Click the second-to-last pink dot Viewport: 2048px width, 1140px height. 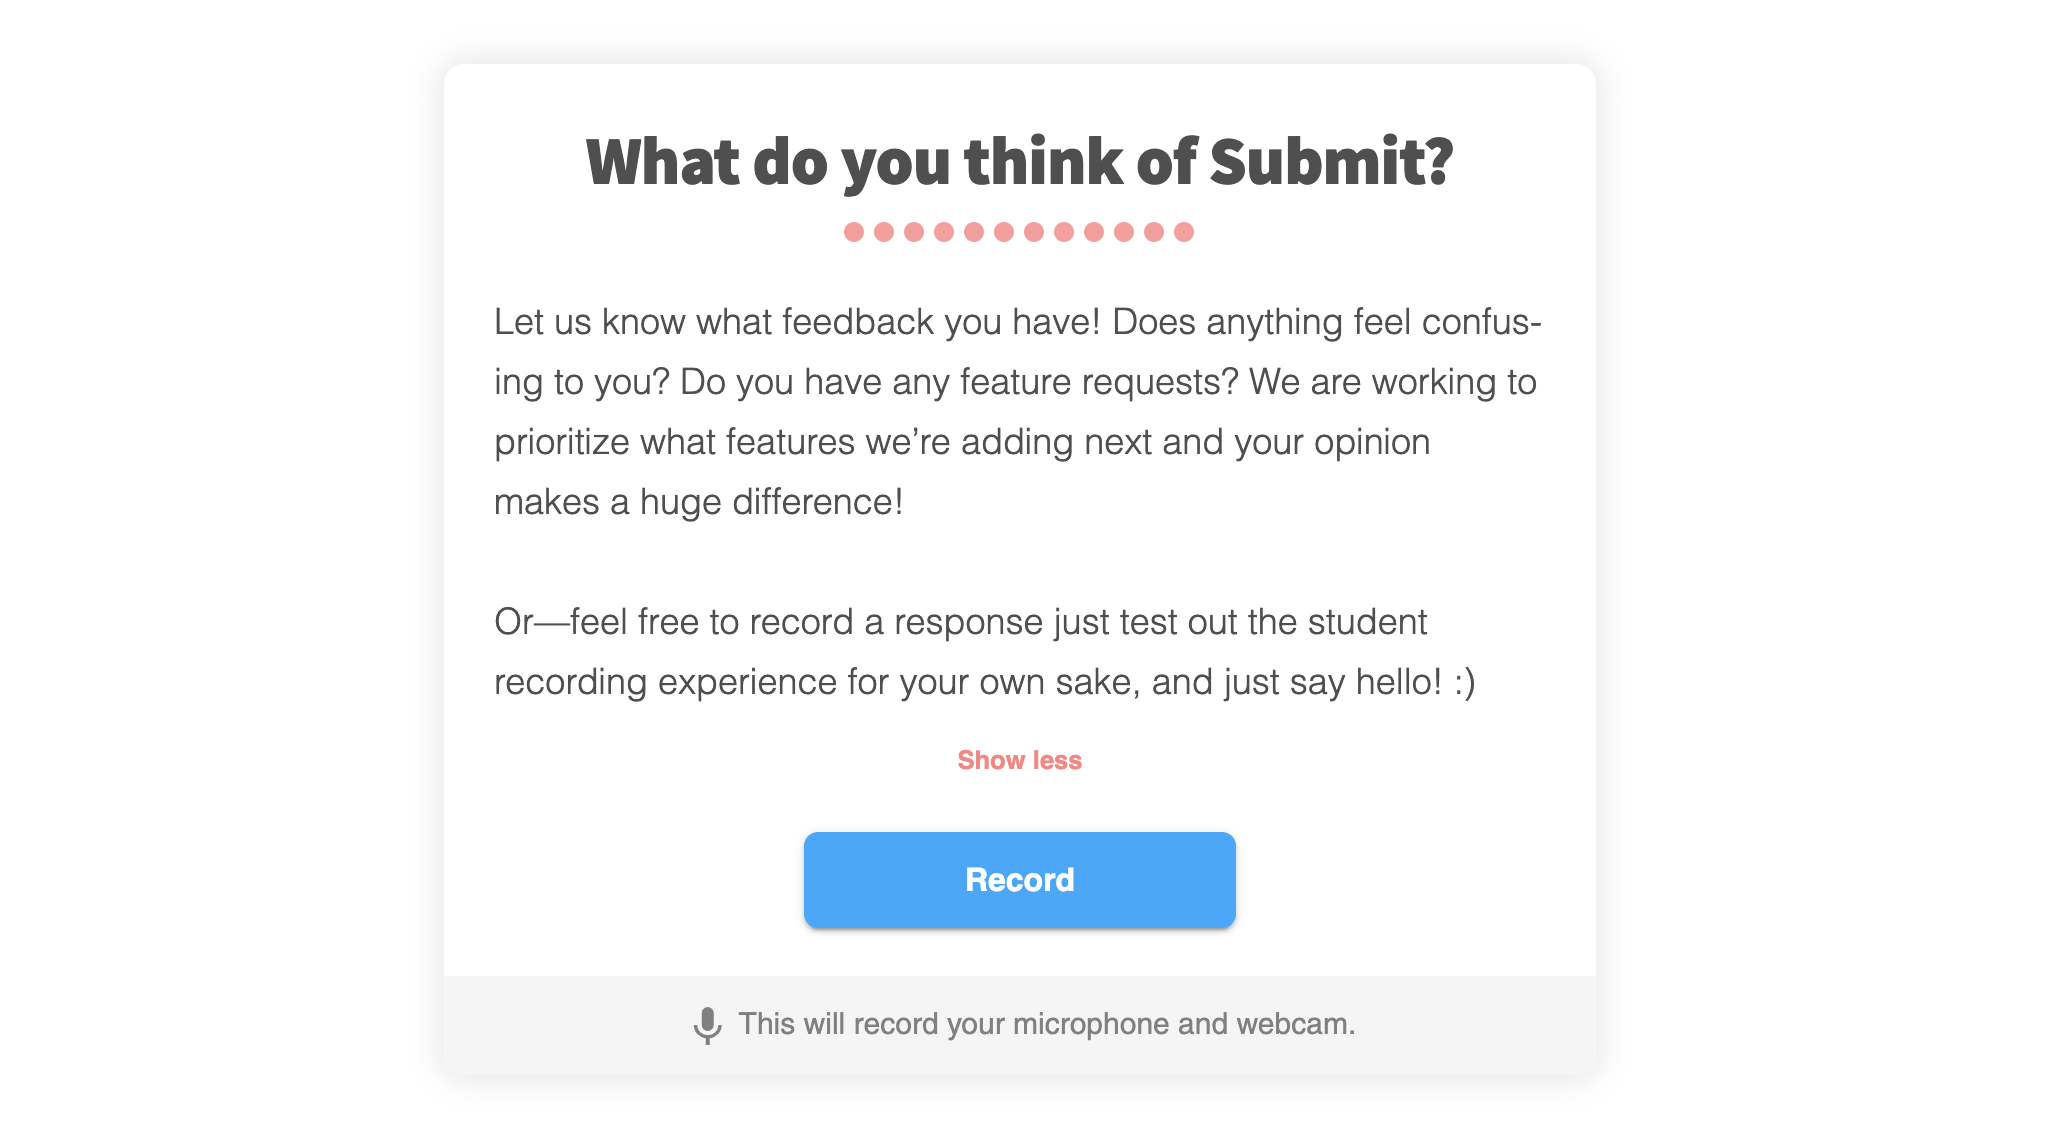(1154, 232)
